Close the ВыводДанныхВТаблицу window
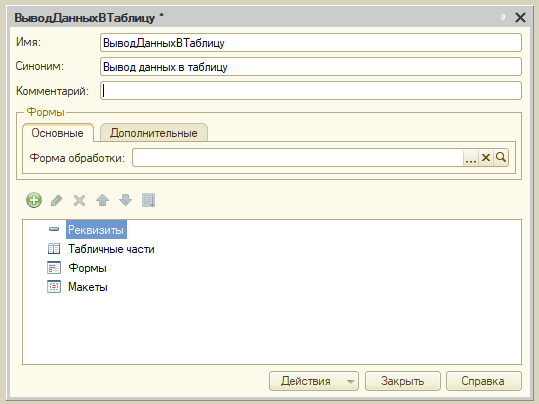The height and width of the screenshot is (404, 539). tap(520, 17)
